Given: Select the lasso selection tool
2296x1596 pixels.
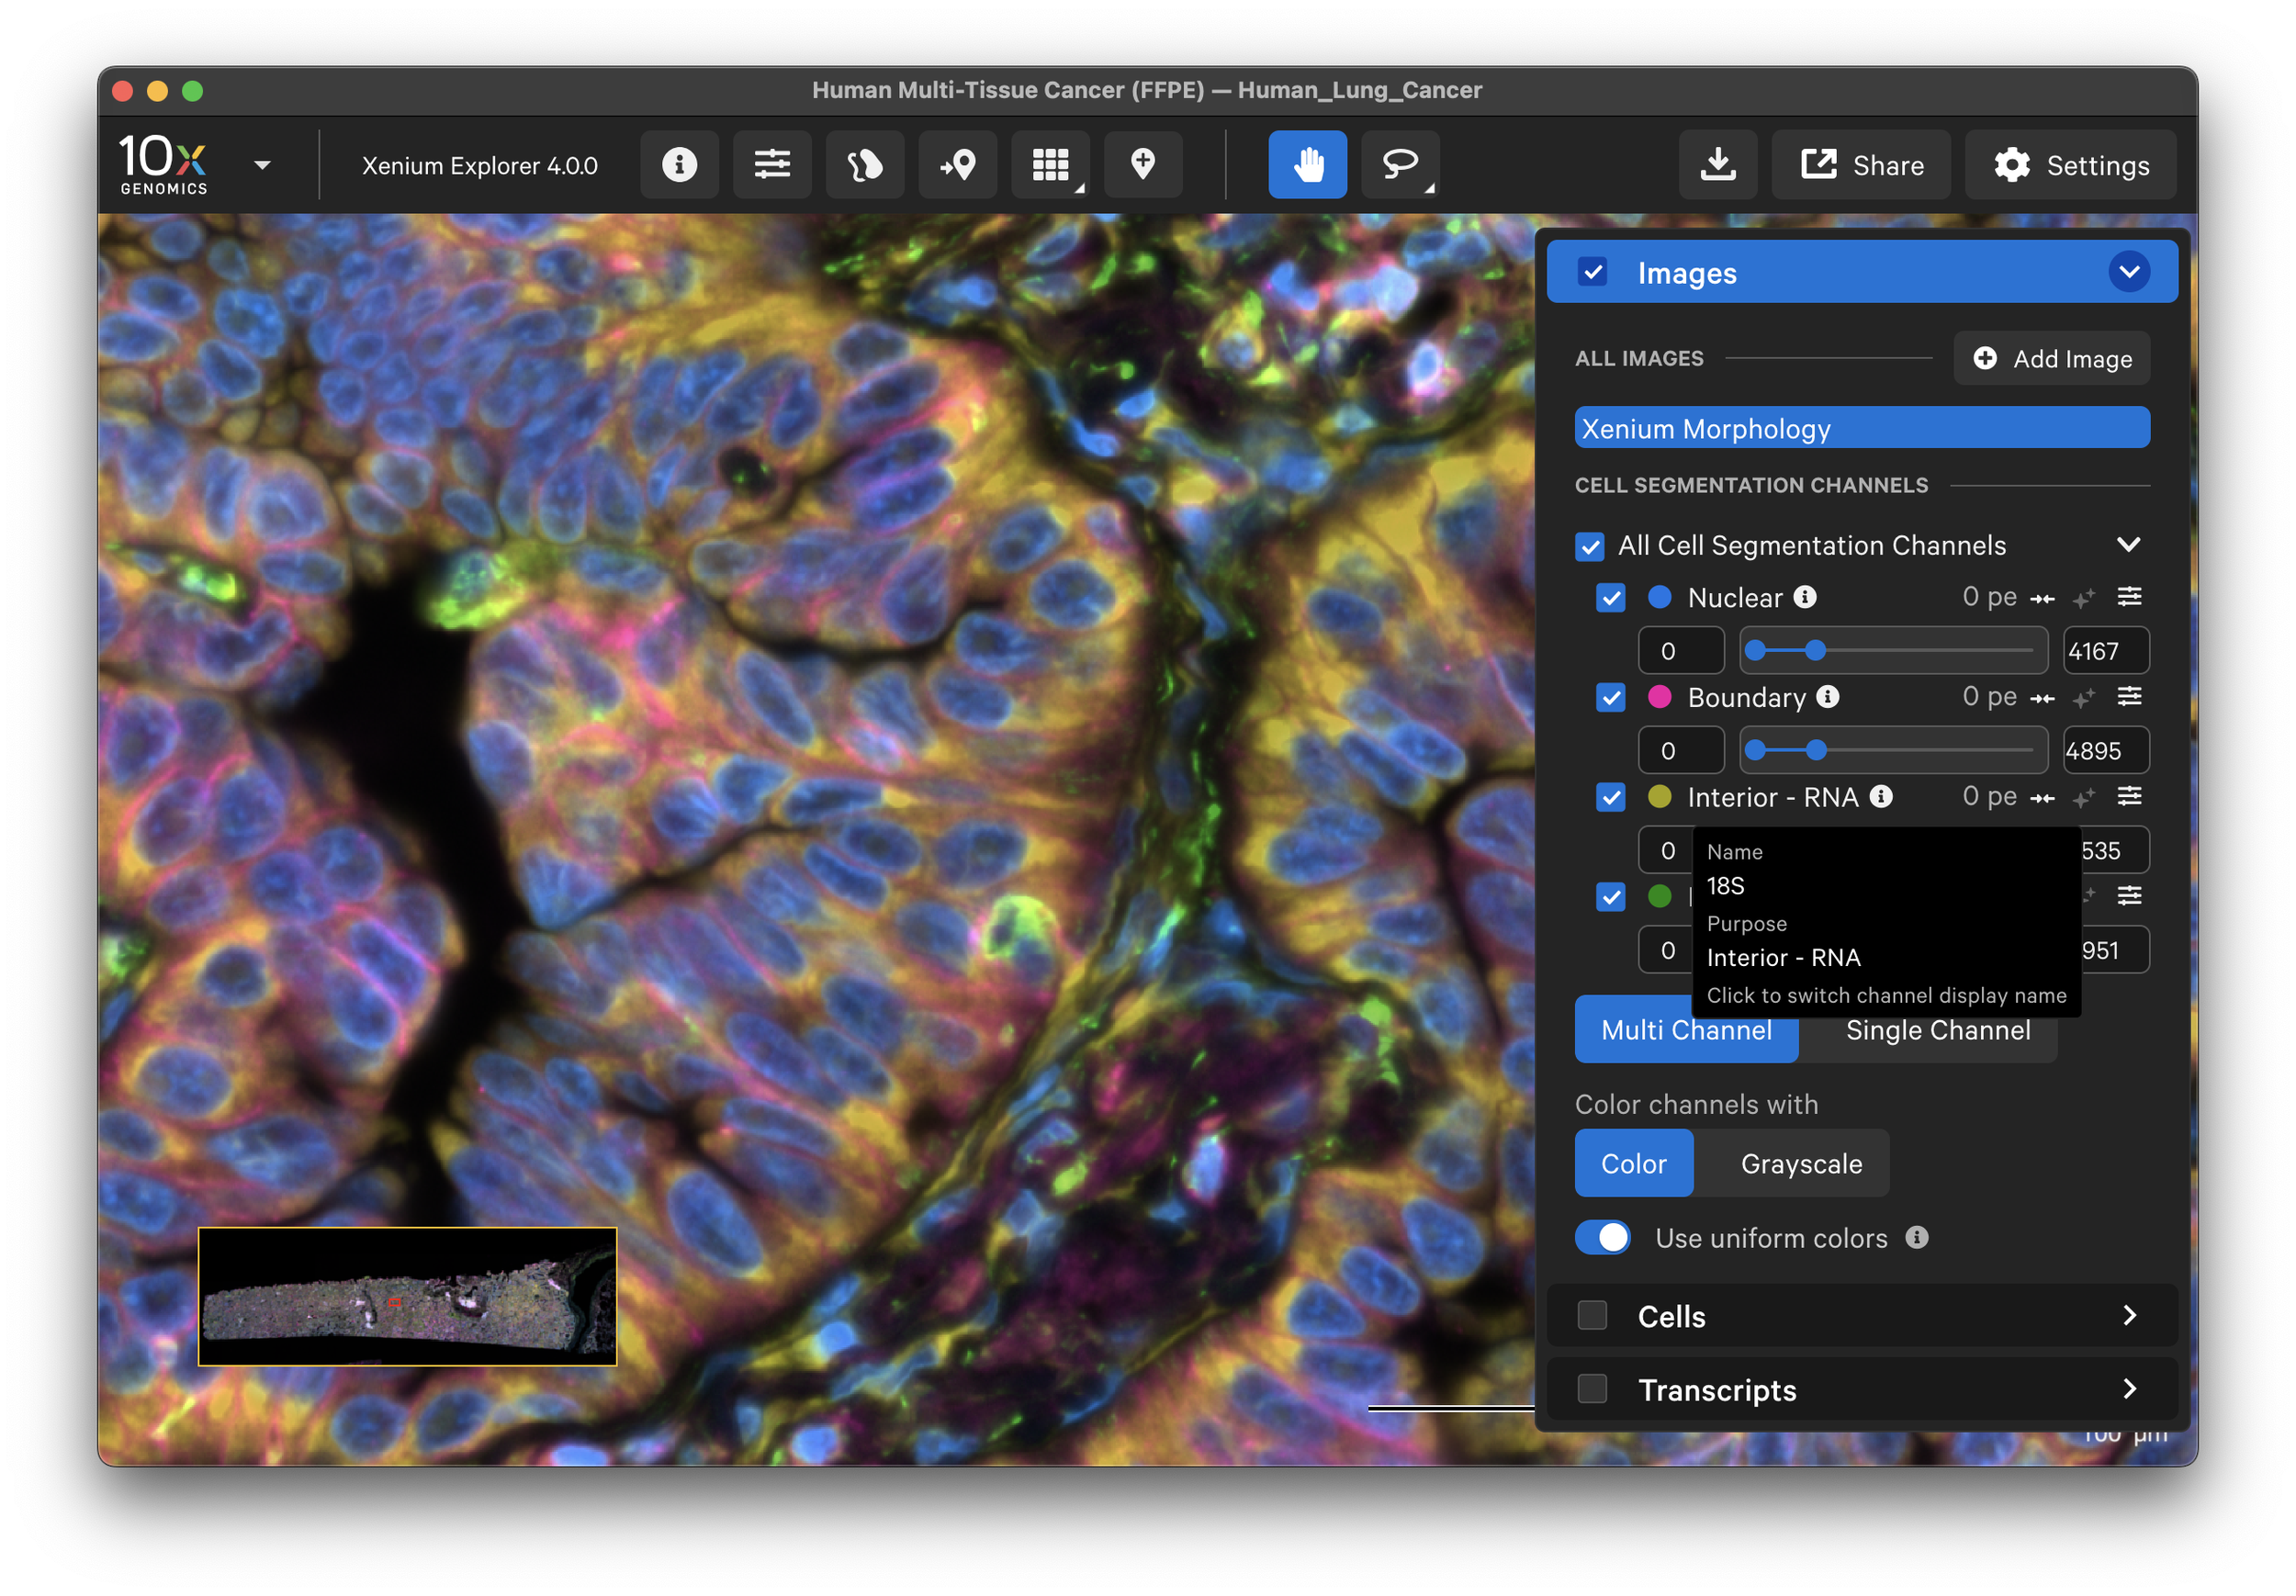Looking at the screenshot, I should [1399, 164].
